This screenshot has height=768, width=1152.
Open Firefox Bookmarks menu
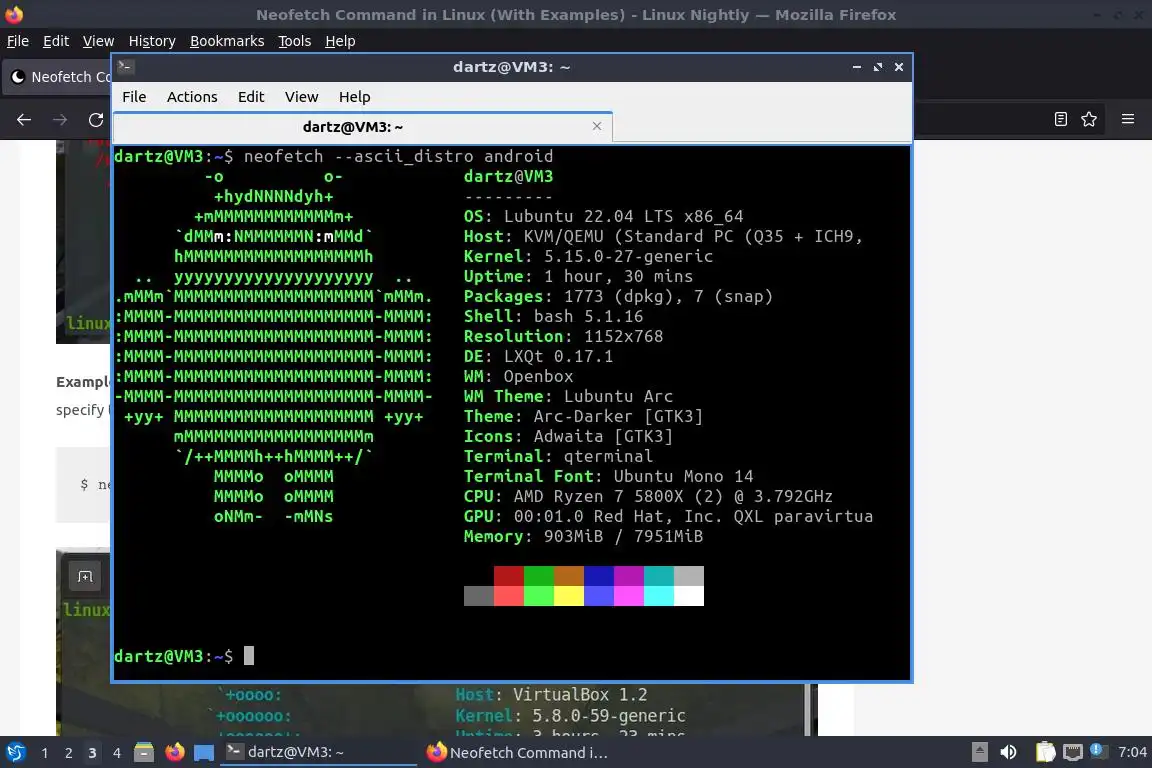click(227, 41)
